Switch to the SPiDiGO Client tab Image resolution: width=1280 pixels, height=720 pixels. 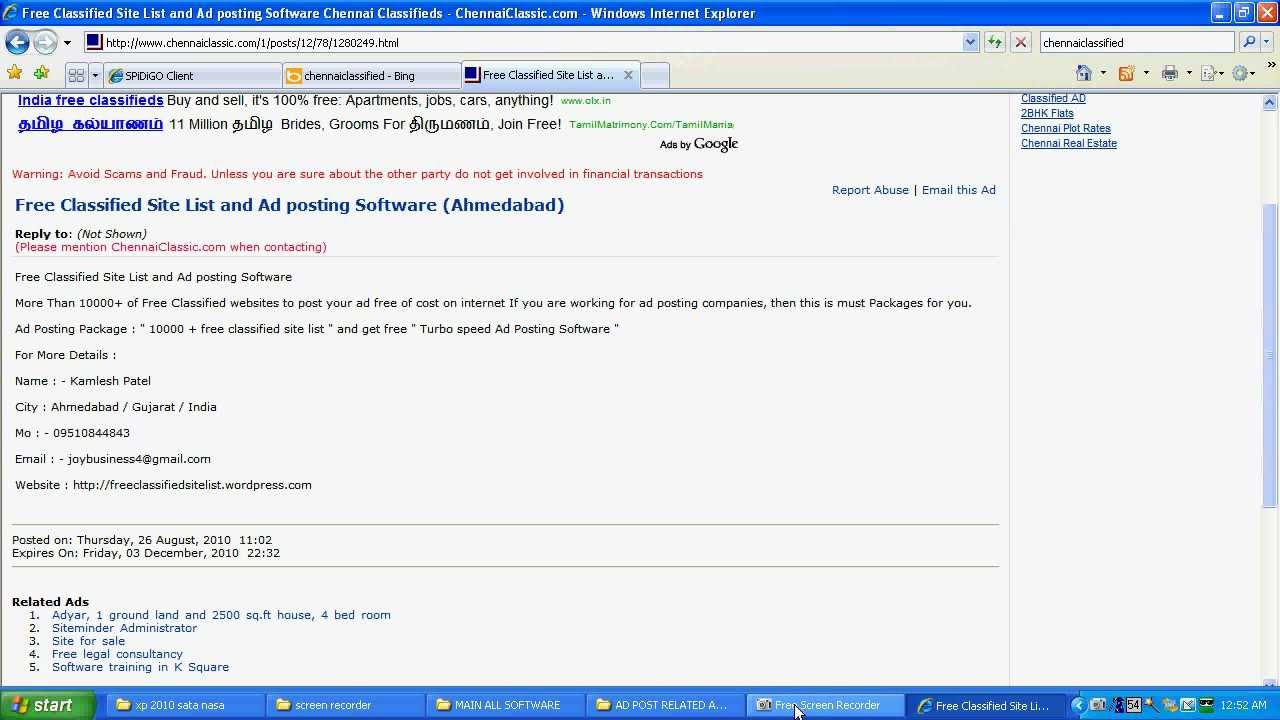coord(192,75)
